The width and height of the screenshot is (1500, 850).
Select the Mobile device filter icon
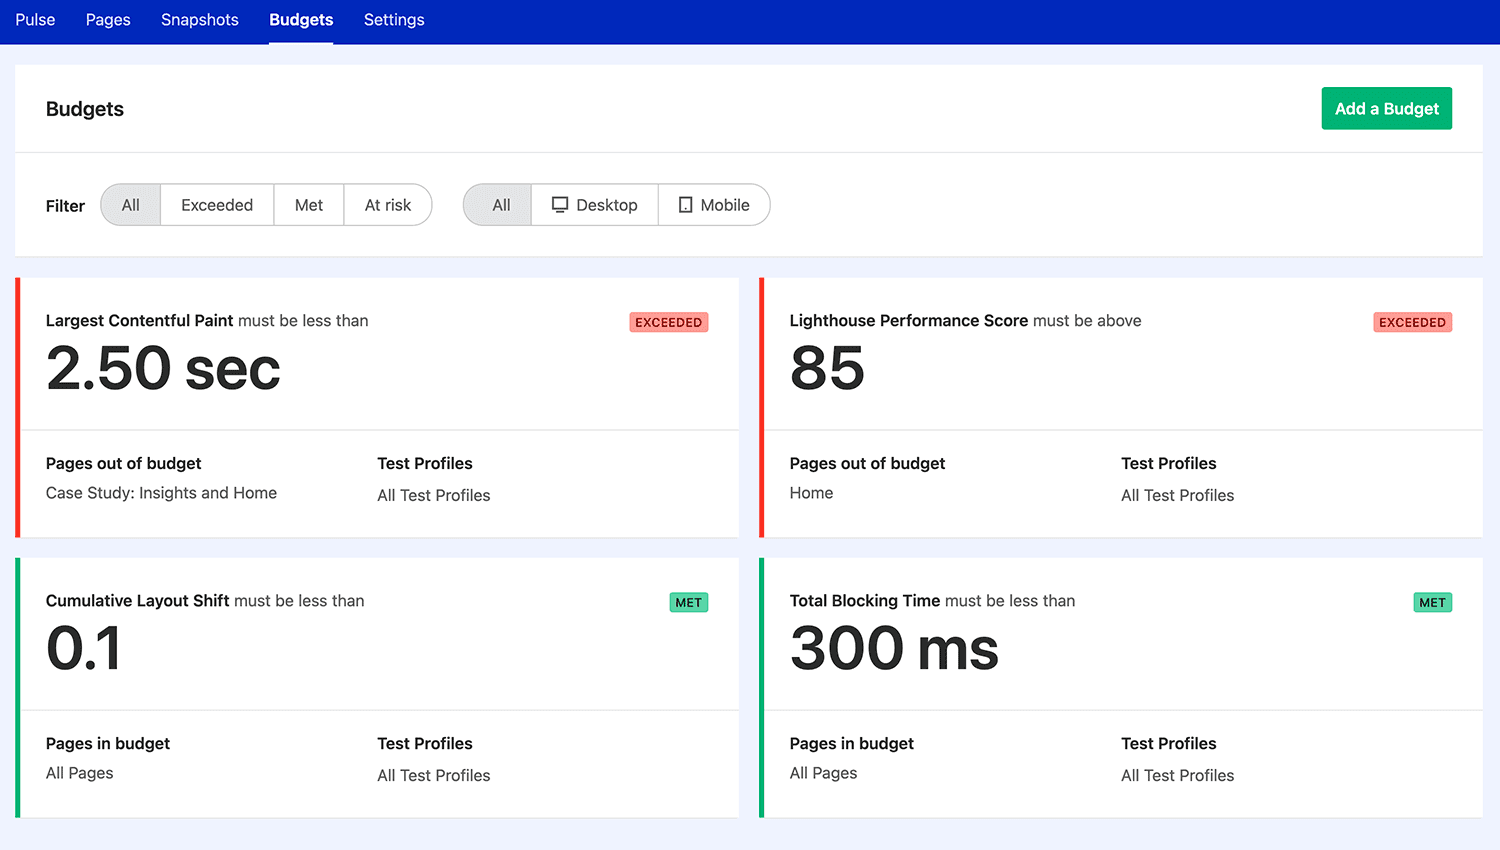coord(685,204)
